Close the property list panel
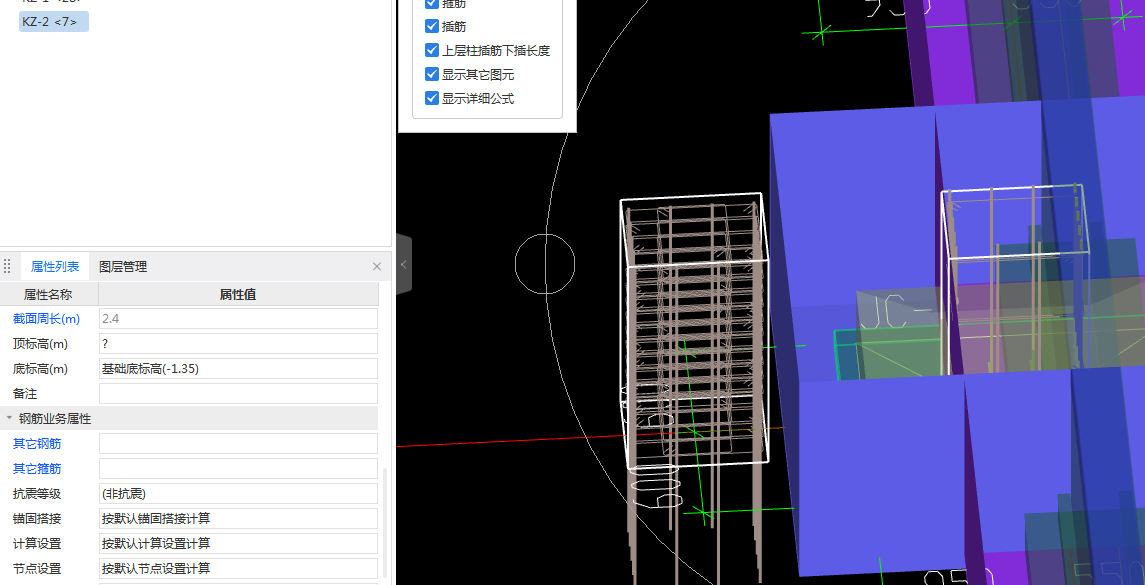This screenshot has height=585, width=1145. pyautogui.click(x=377, y=267)
